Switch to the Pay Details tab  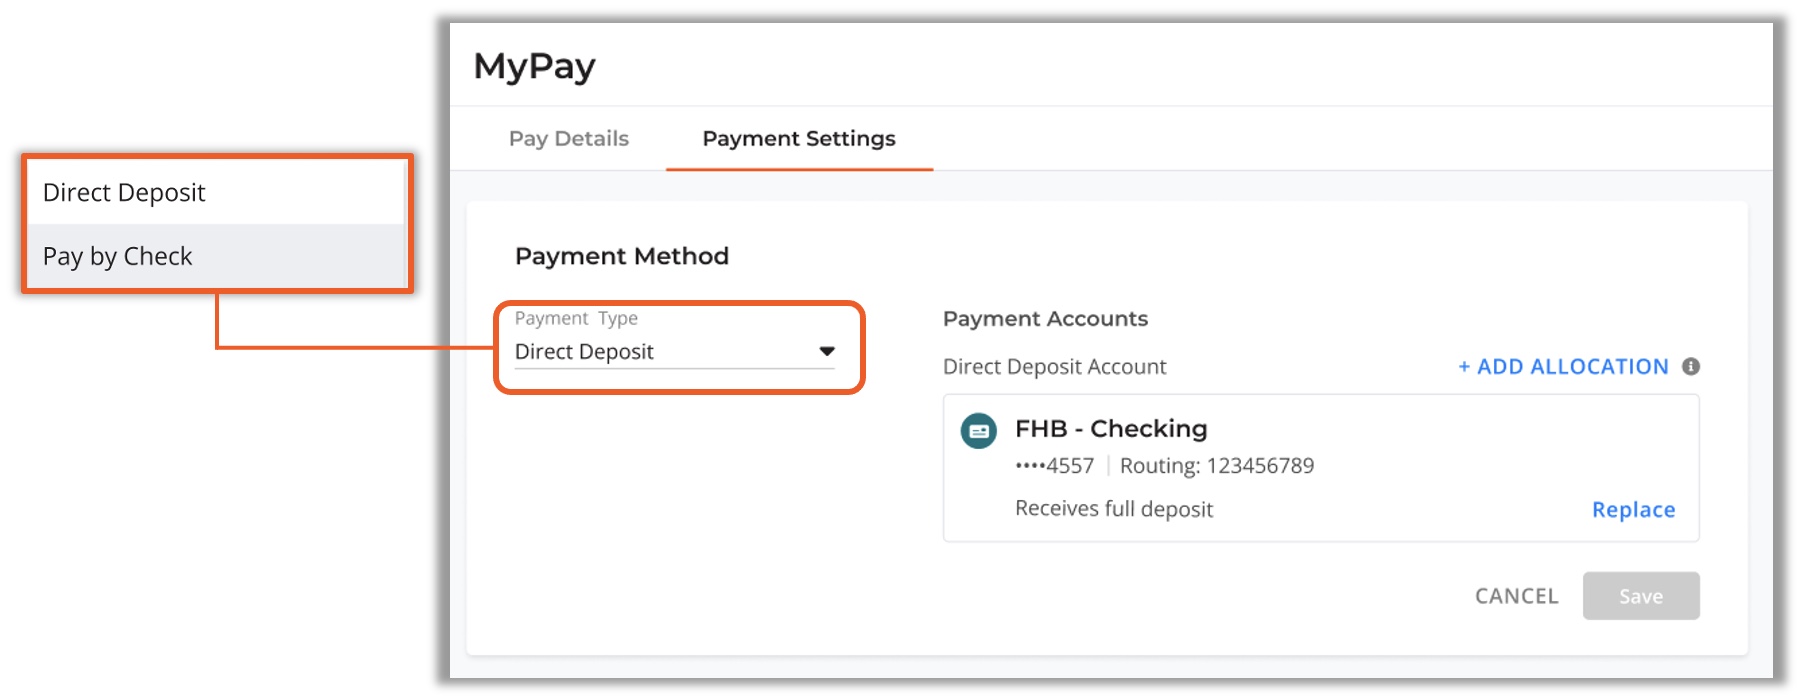tap(568, 139)
